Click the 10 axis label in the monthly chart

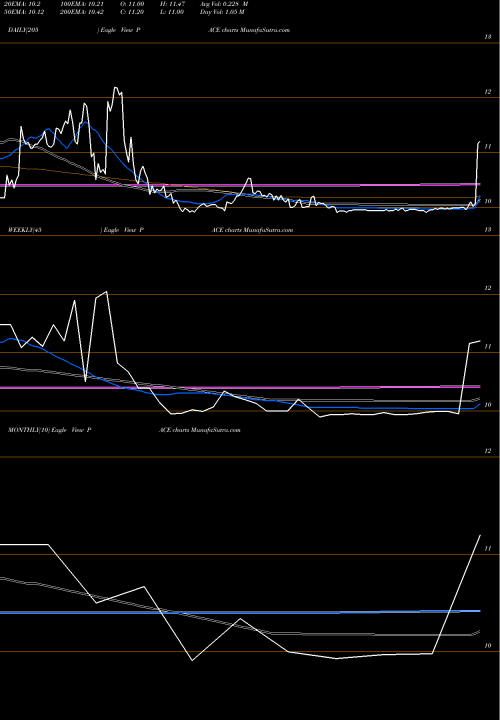pos(488,646)
